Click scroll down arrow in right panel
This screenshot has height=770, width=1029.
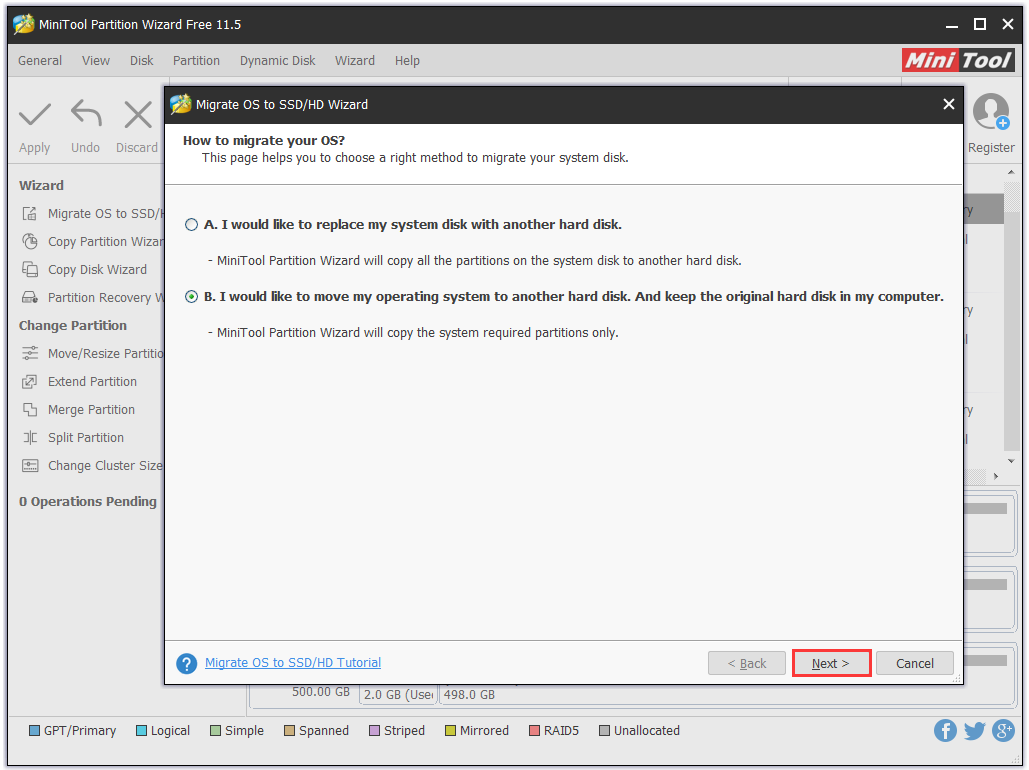click(x=1011, y=461)
